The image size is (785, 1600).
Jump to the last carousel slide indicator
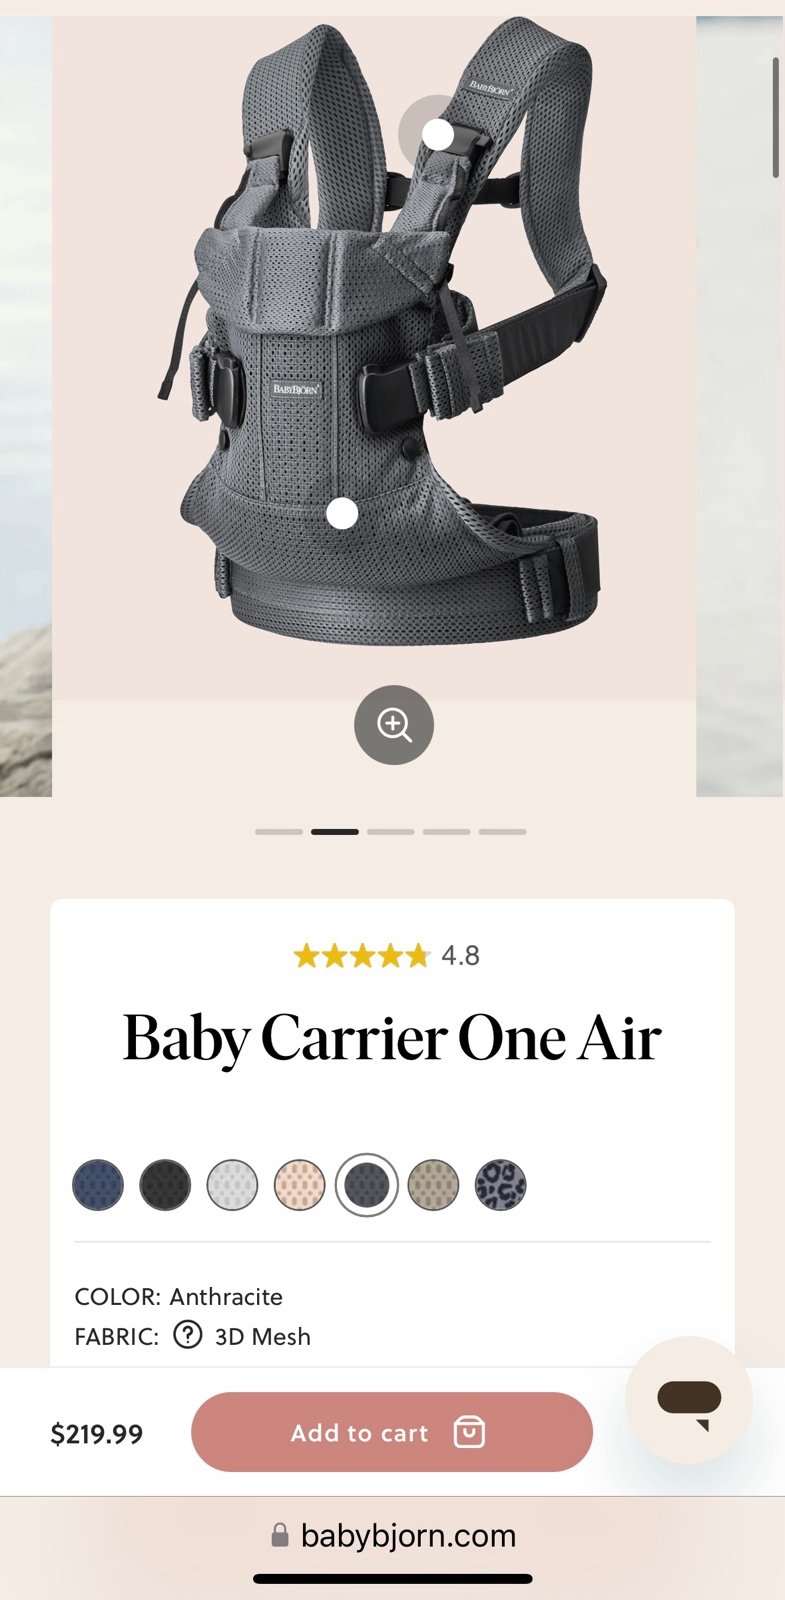[503, 831]
